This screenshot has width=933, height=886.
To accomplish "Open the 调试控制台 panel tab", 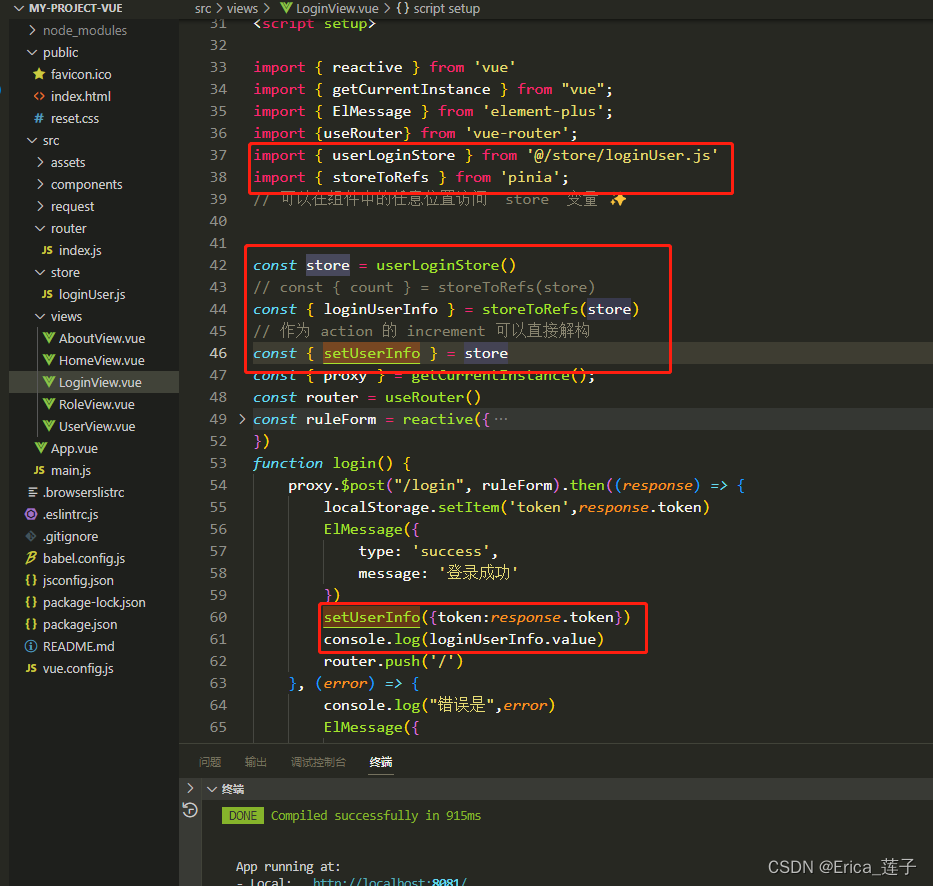I will point(318,762).
